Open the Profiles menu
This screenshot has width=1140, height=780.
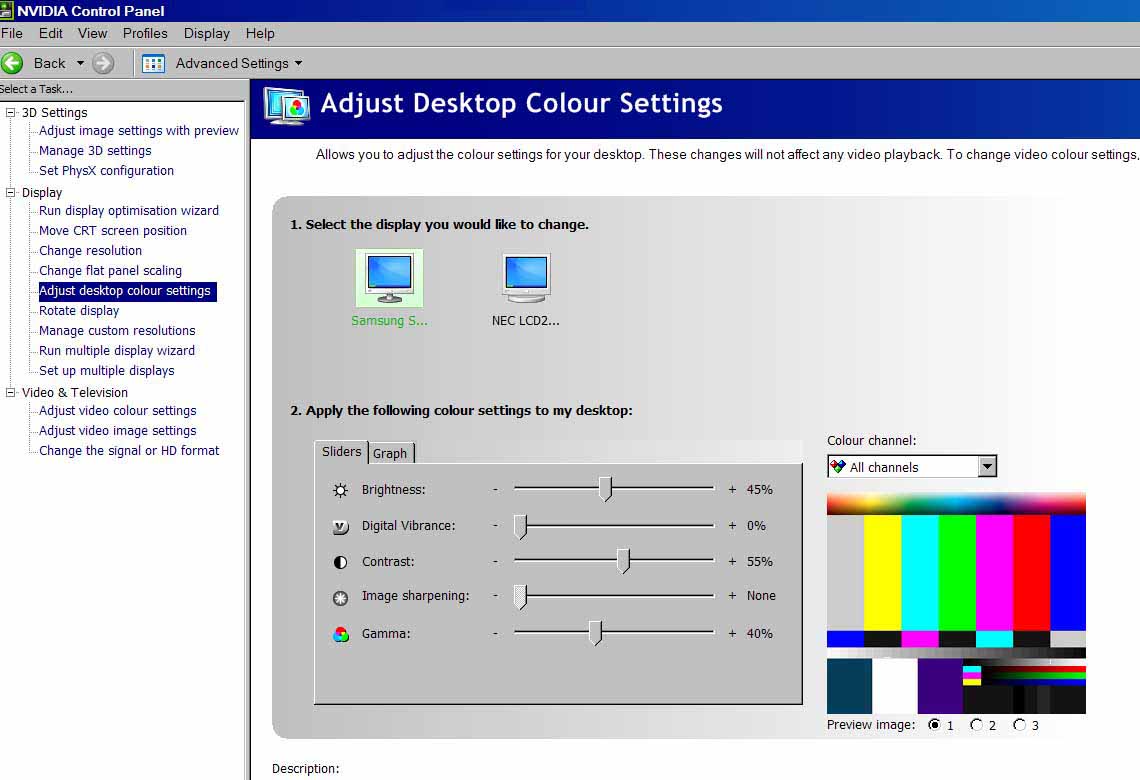(x=145, y=33)
